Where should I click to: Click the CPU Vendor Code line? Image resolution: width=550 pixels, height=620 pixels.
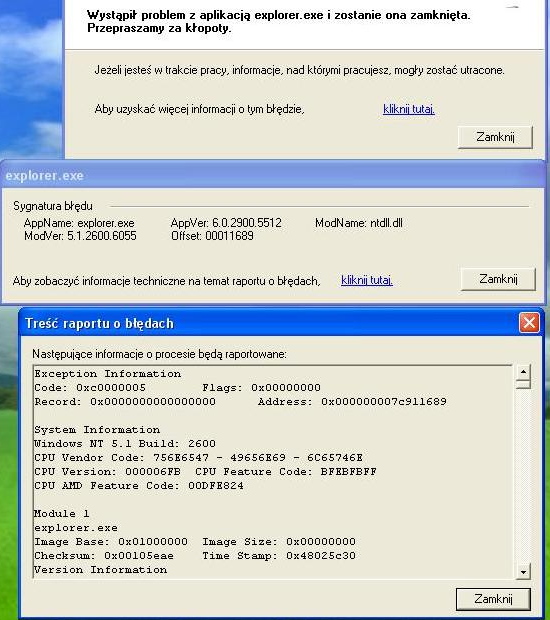point(198,457)
